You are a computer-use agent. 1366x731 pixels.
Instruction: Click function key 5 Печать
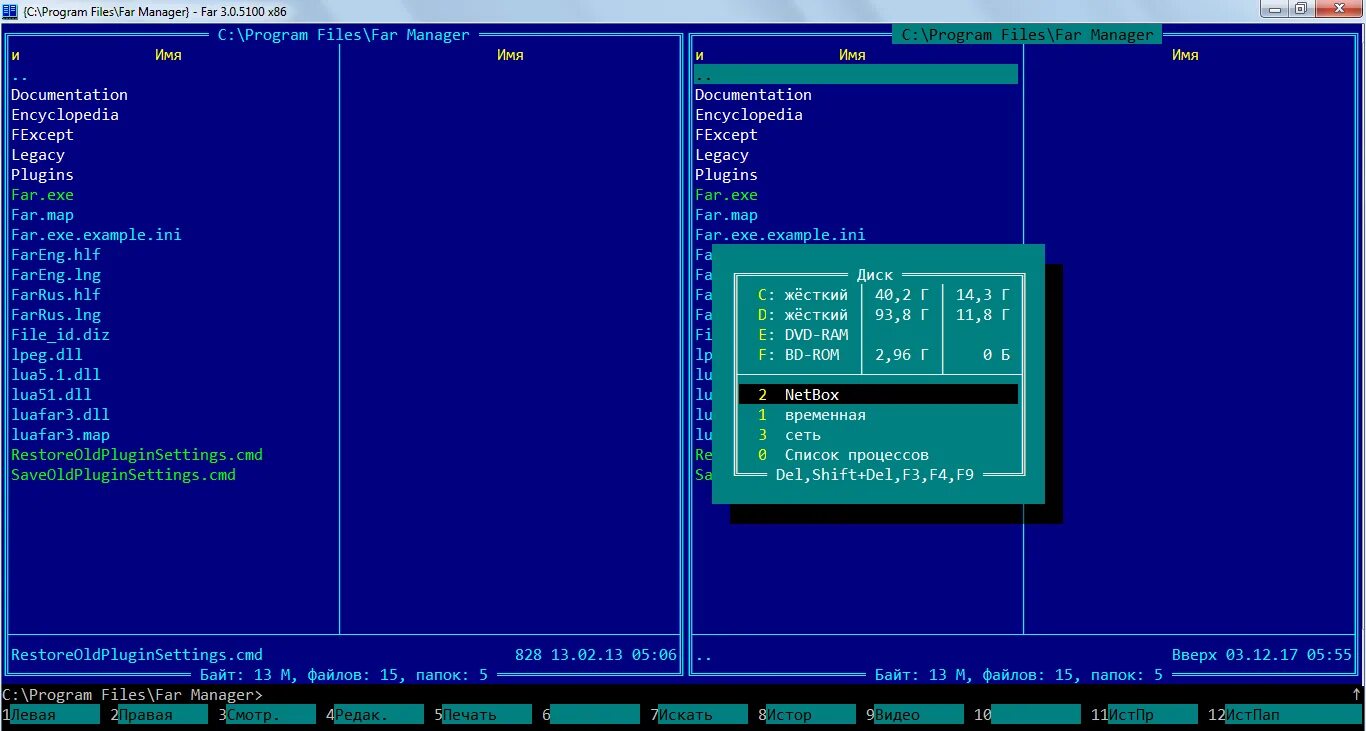coord(483,715)
